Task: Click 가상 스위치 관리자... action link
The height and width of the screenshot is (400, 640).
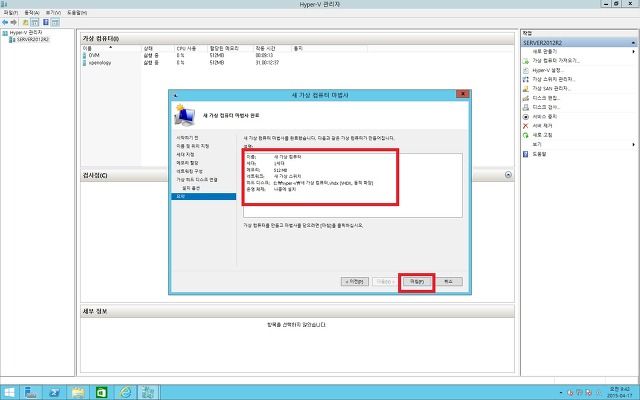Action: point(553,79)
